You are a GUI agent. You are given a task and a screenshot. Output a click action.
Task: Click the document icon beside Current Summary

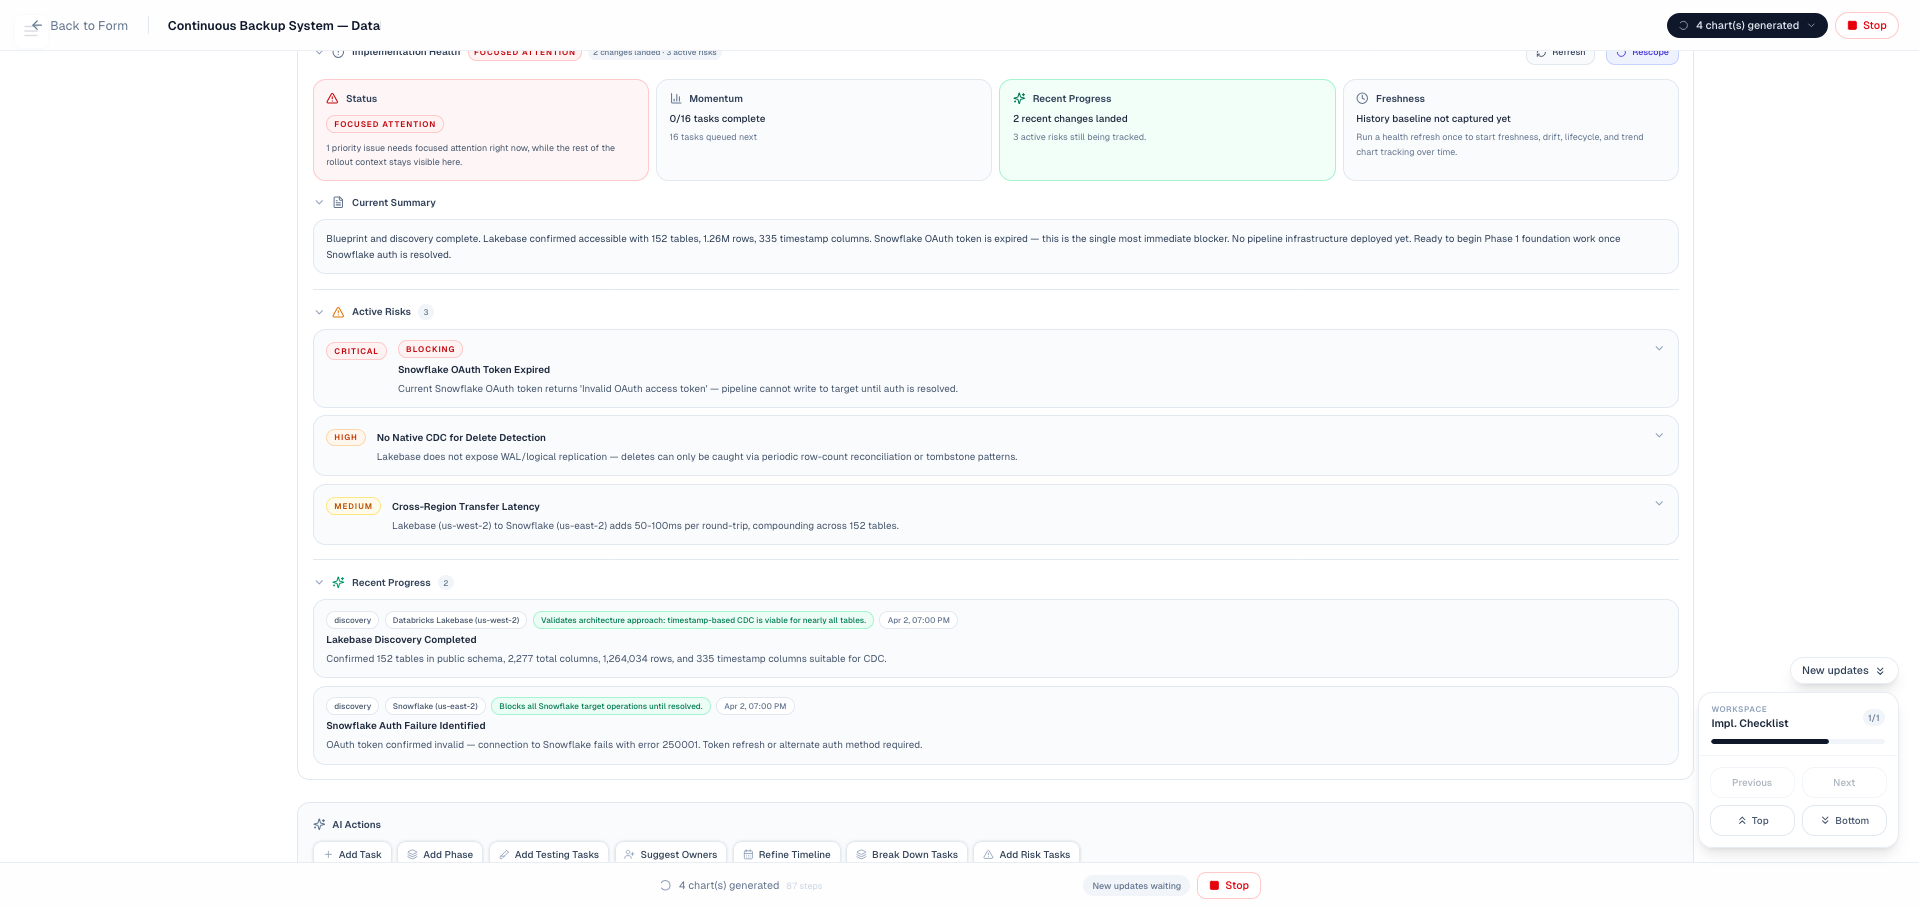coord(338,202)
